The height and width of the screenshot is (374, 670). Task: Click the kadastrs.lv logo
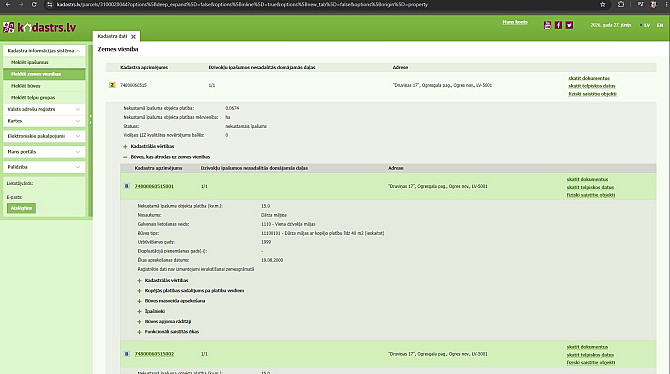coord(40,27)
